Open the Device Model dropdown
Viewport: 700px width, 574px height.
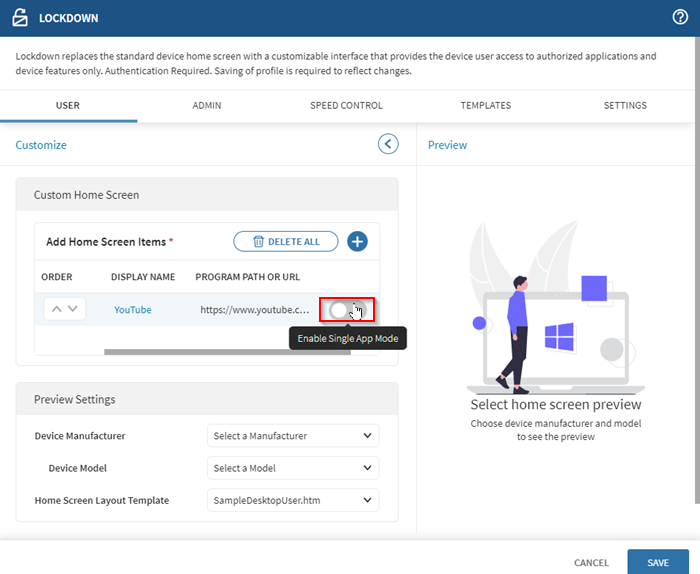293,468
